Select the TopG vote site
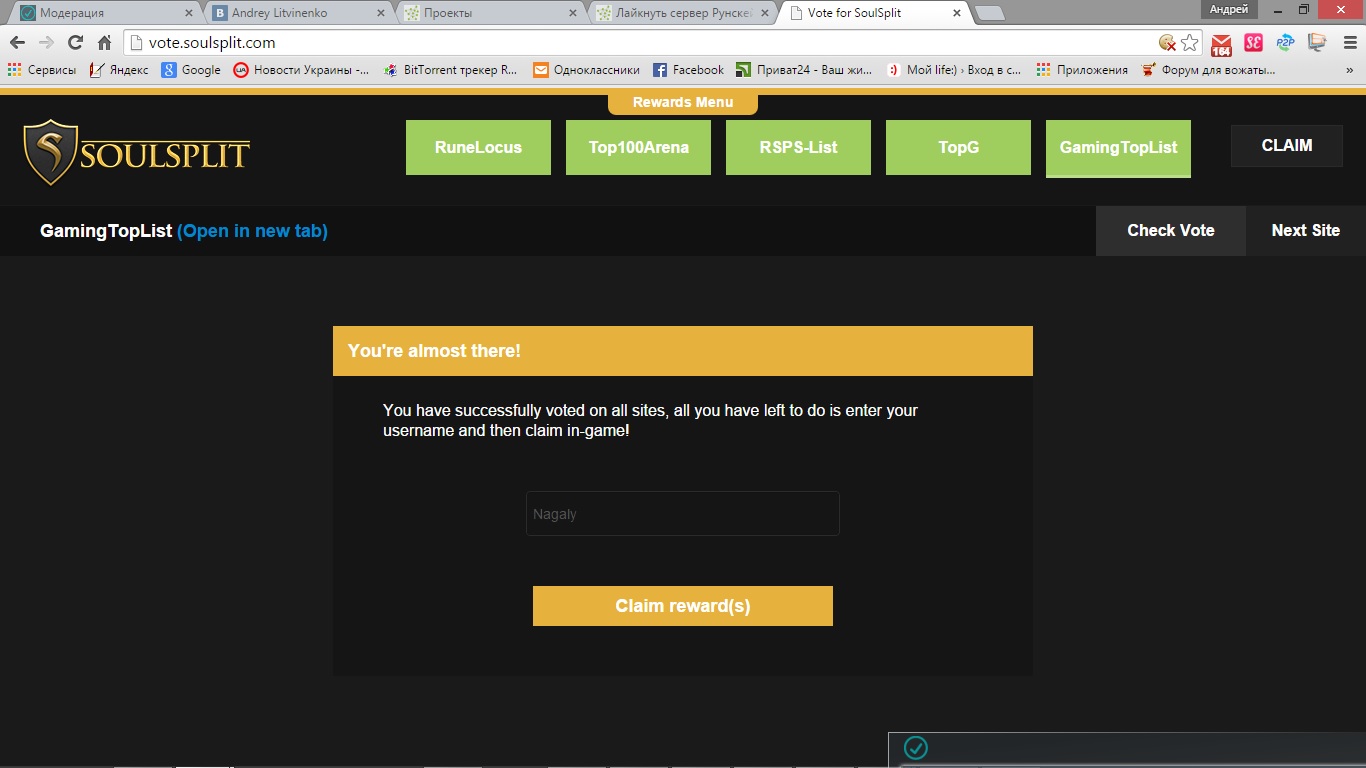 [958, 147]
